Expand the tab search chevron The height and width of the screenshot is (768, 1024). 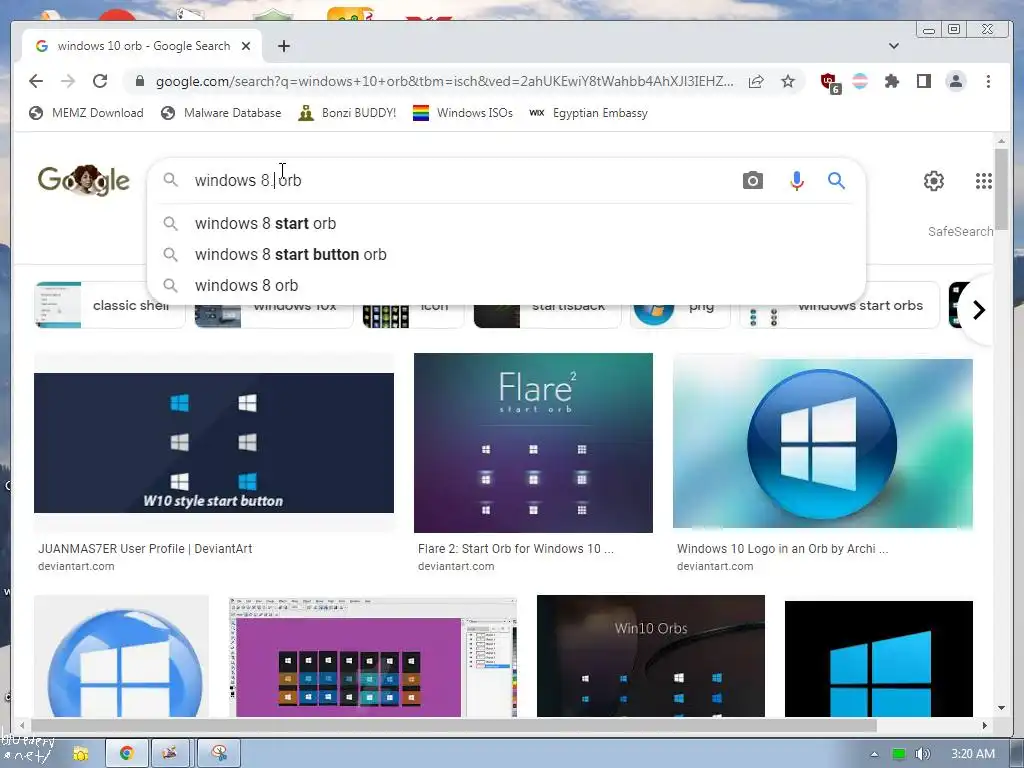[894, 46]
